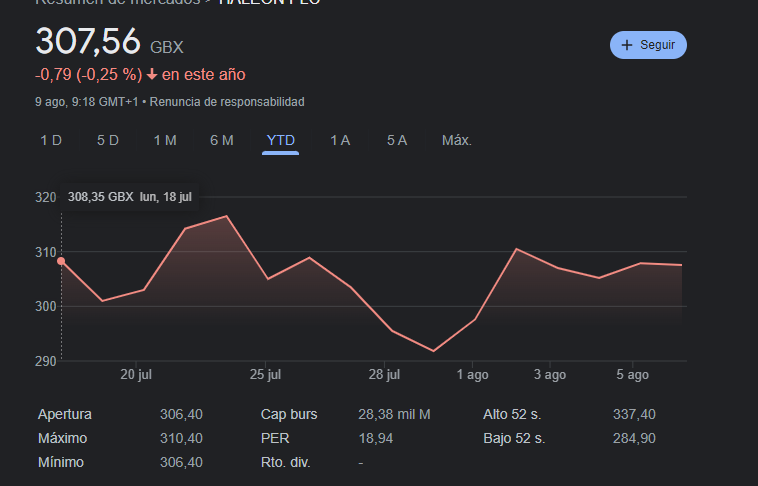Viewport: 758px width, 486px height.
Task: Click the 28 jul axis label
Action: (x=384, y=374)
